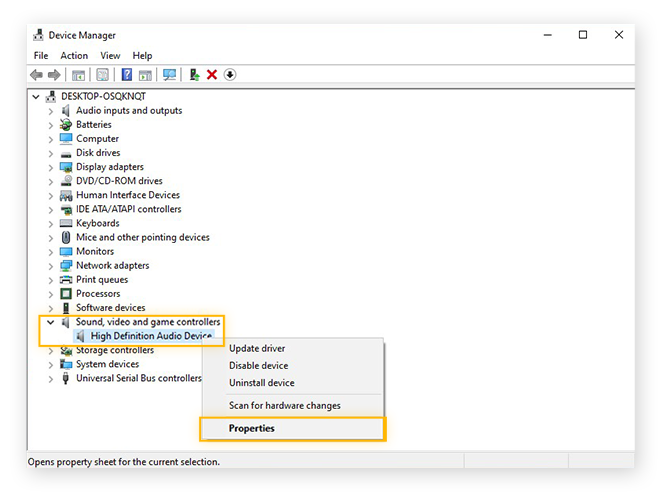Click the Help toolbar icon
This screenshot has width=660, height=495.
point(127,75)
